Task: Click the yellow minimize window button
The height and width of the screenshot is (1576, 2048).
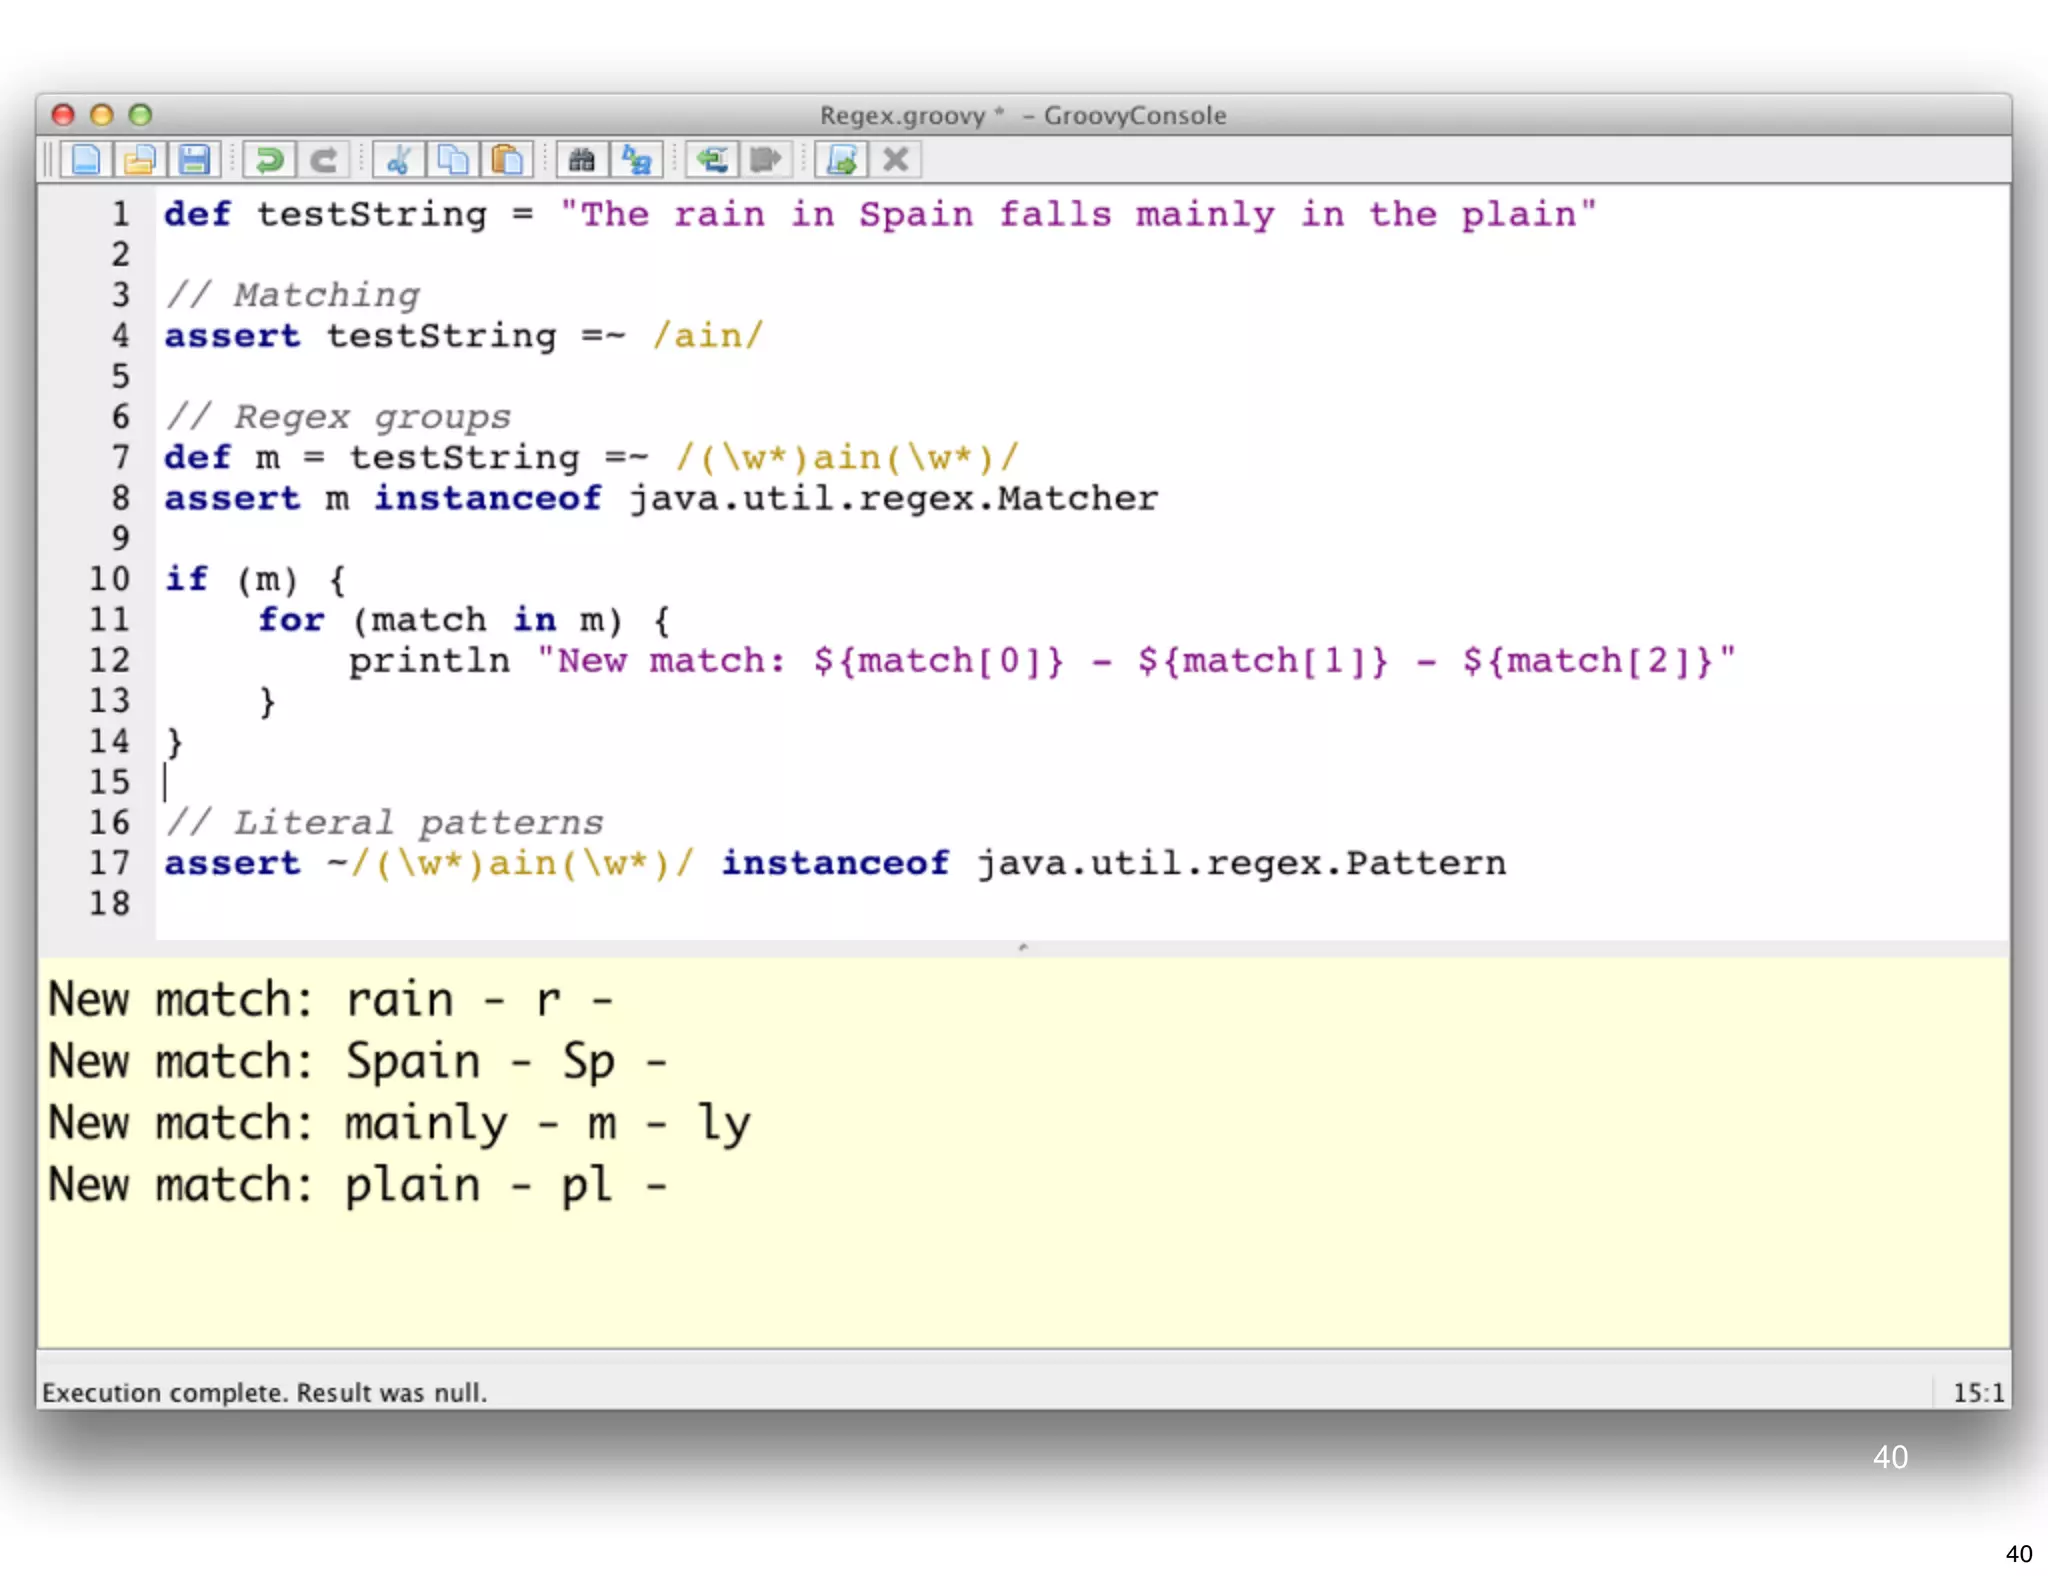Action: pyautogui.click(x=102, y=115)
